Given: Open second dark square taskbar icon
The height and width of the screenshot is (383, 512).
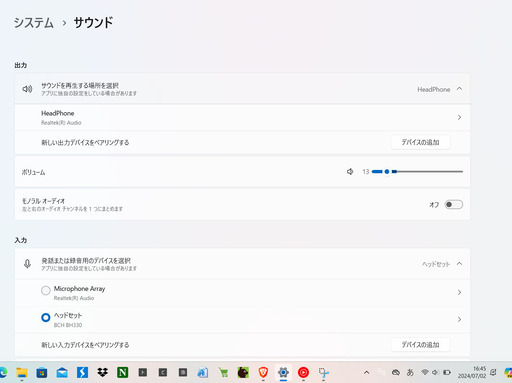Looking at the screenshot, I should coord(163,372).
